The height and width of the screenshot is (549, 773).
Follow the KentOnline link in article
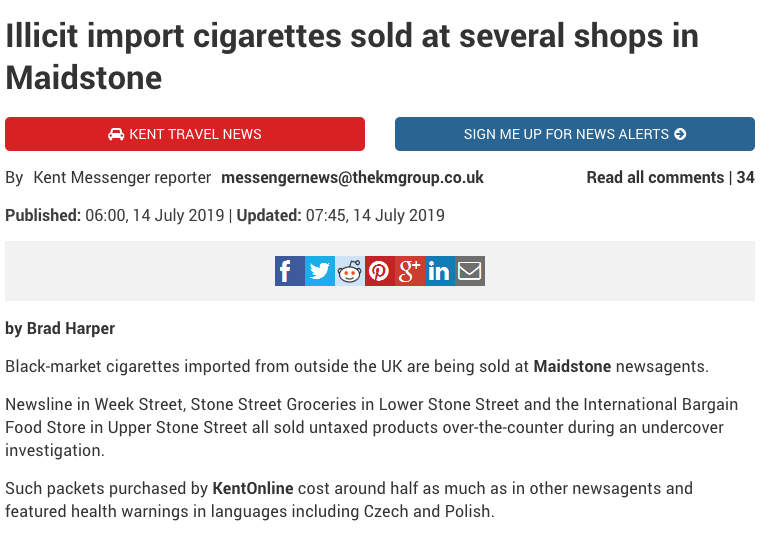tap(253, 489)
